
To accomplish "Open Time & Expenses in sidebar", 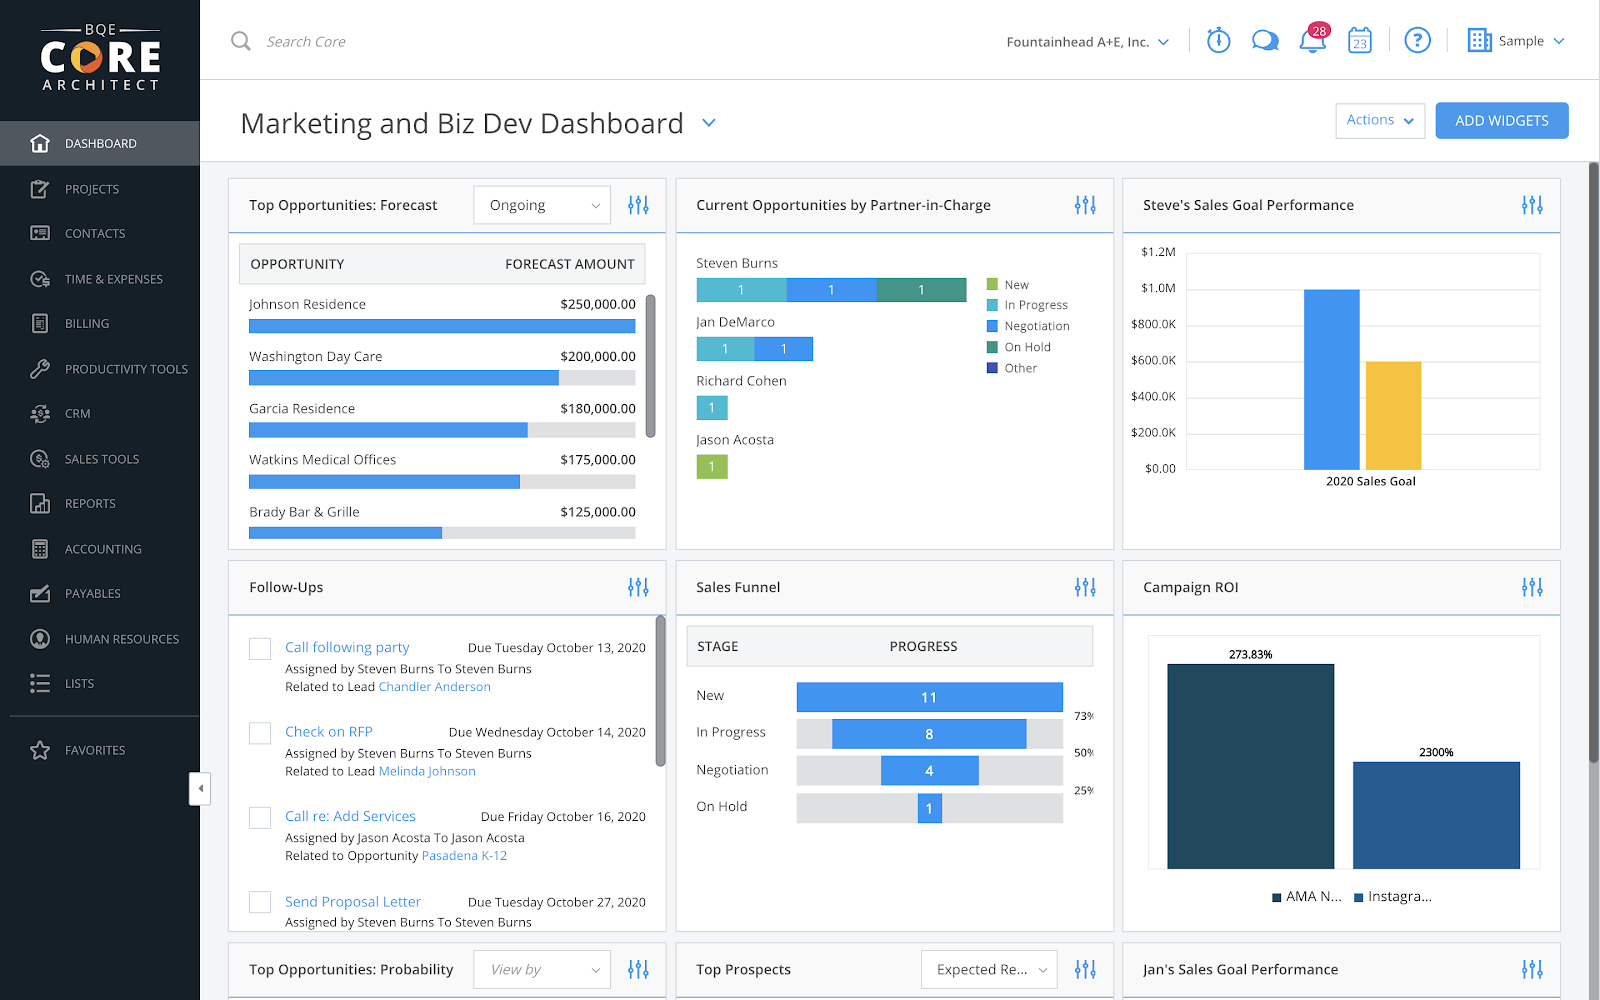I will click(100, 279).
